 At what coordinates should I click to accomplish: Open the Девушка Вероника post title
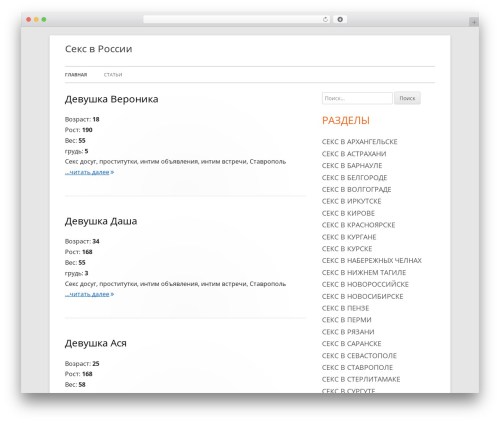112,99
